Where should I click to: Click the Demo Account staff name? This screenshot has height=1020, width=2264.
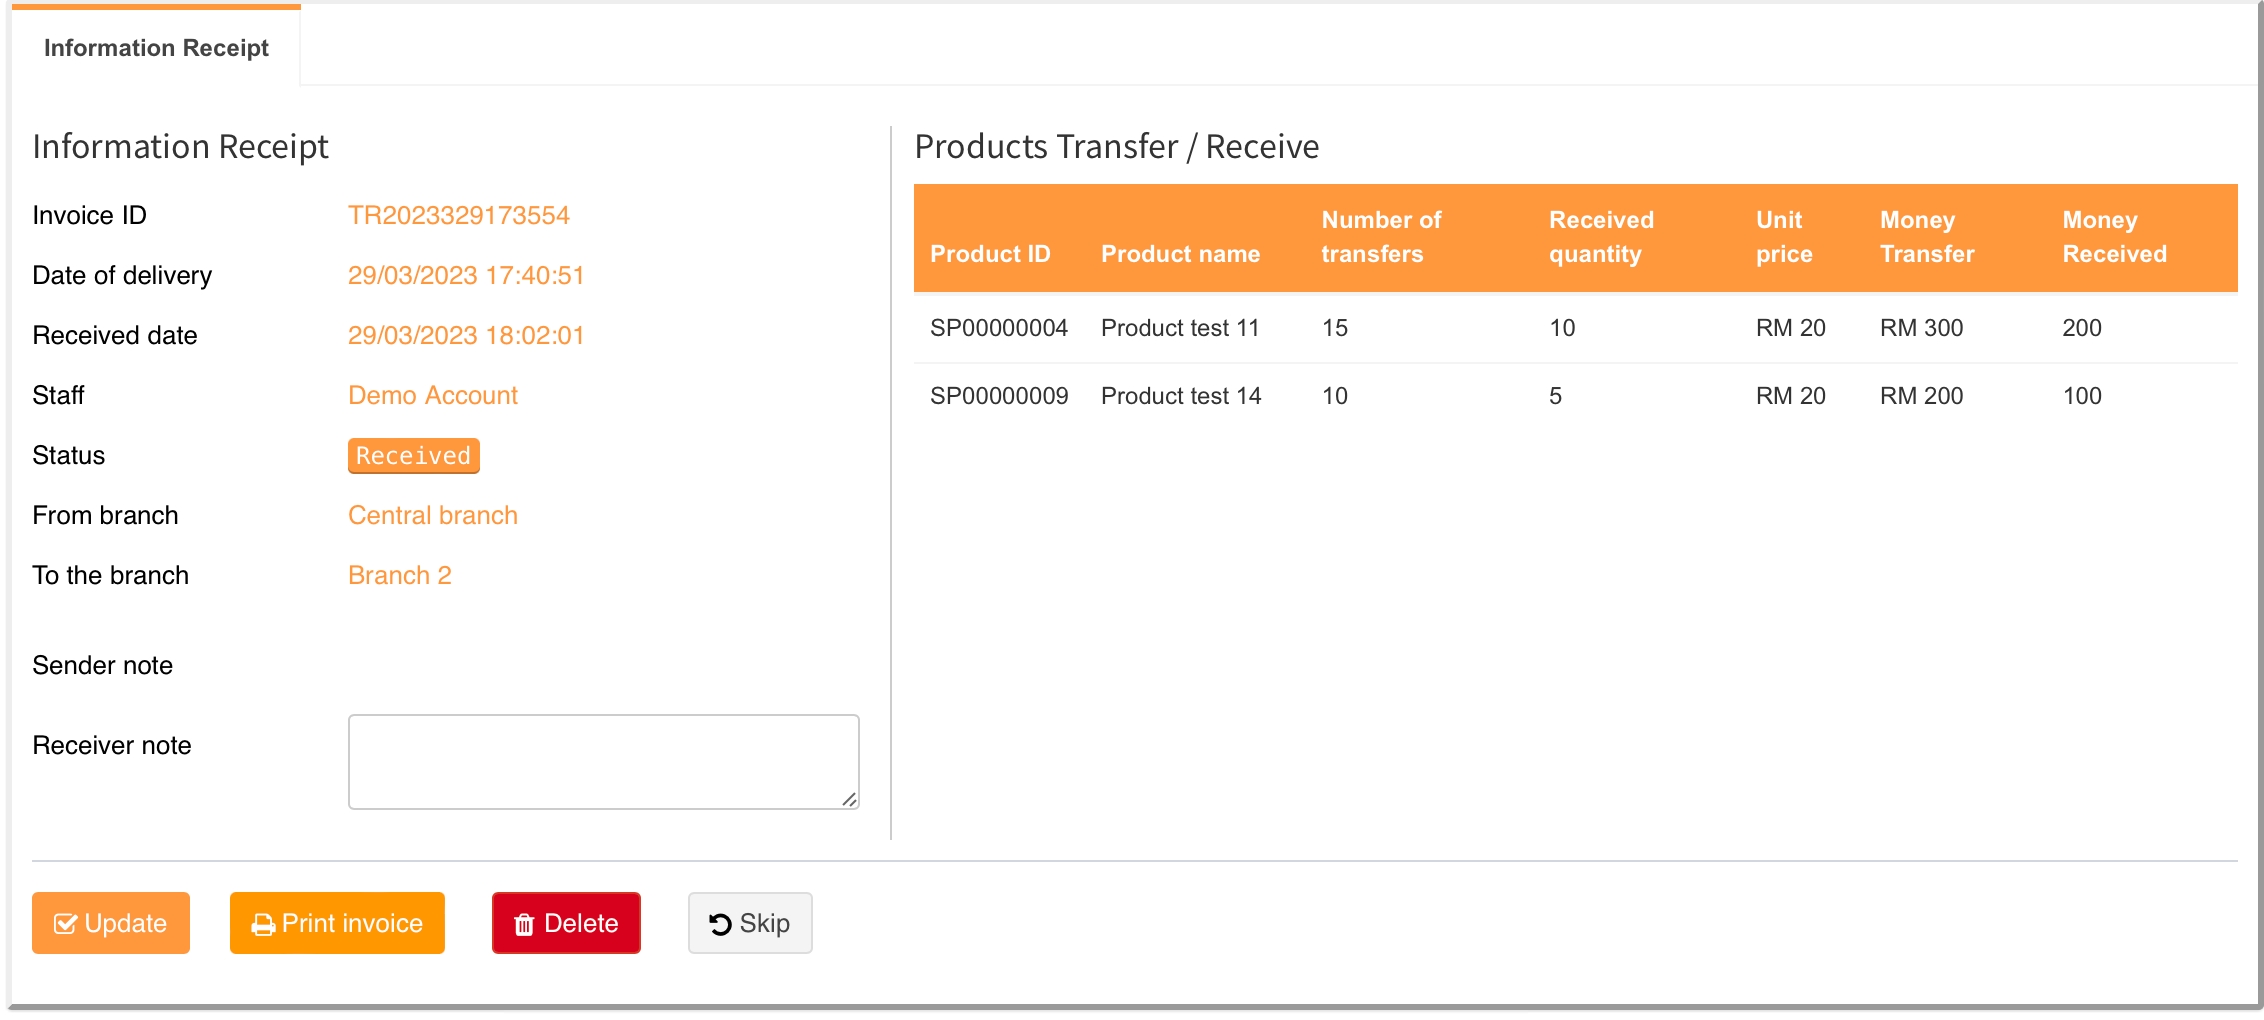[x=432, y=395]
